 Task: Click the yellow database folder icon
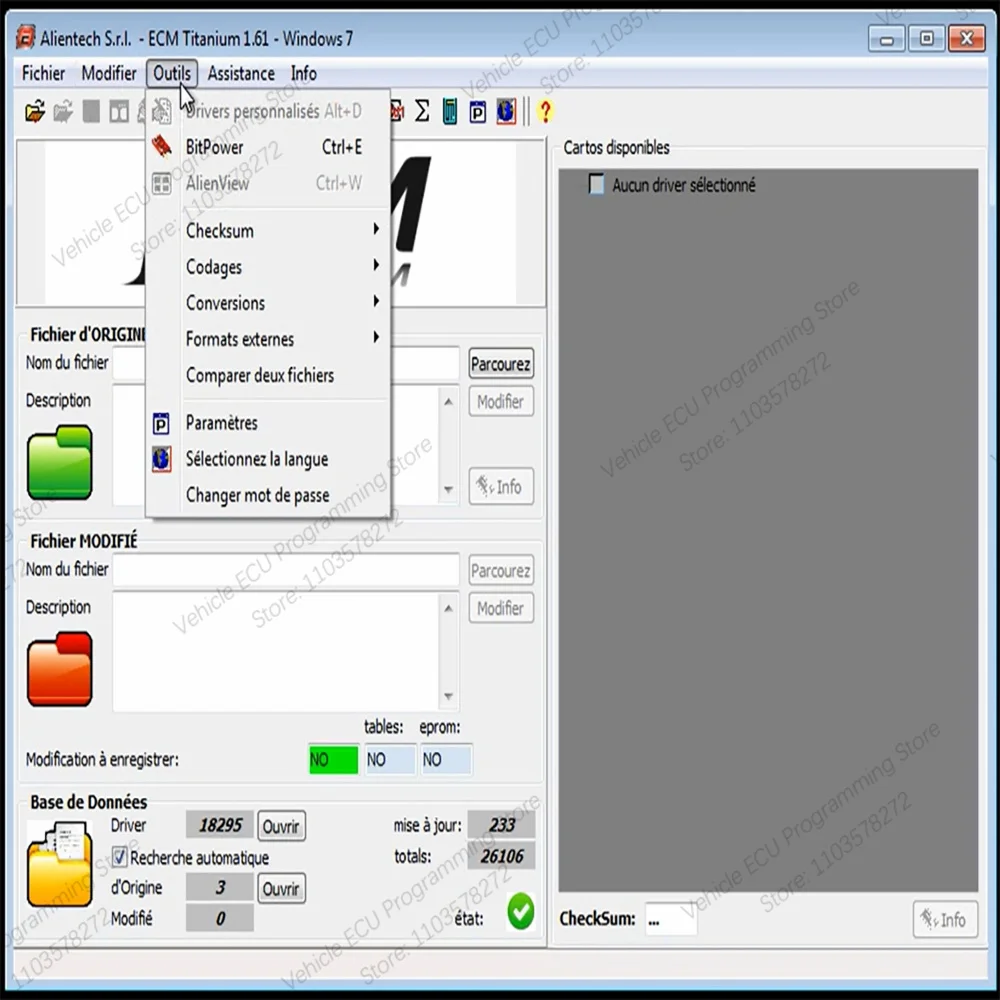pos(60,864)
